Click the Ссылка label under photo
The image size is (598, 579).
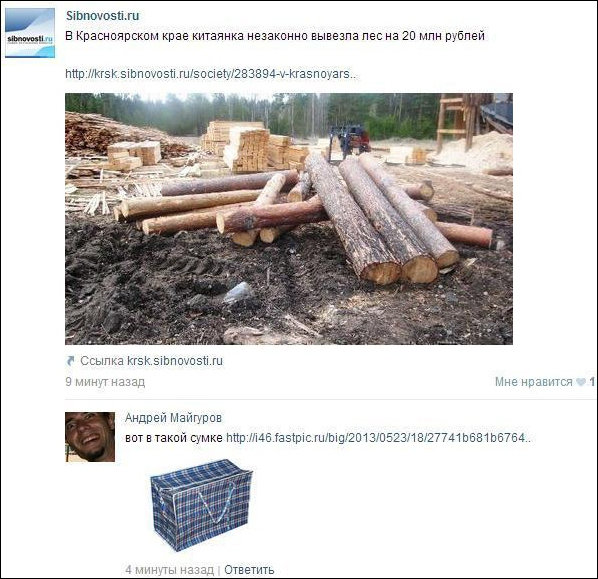[102, 361]
